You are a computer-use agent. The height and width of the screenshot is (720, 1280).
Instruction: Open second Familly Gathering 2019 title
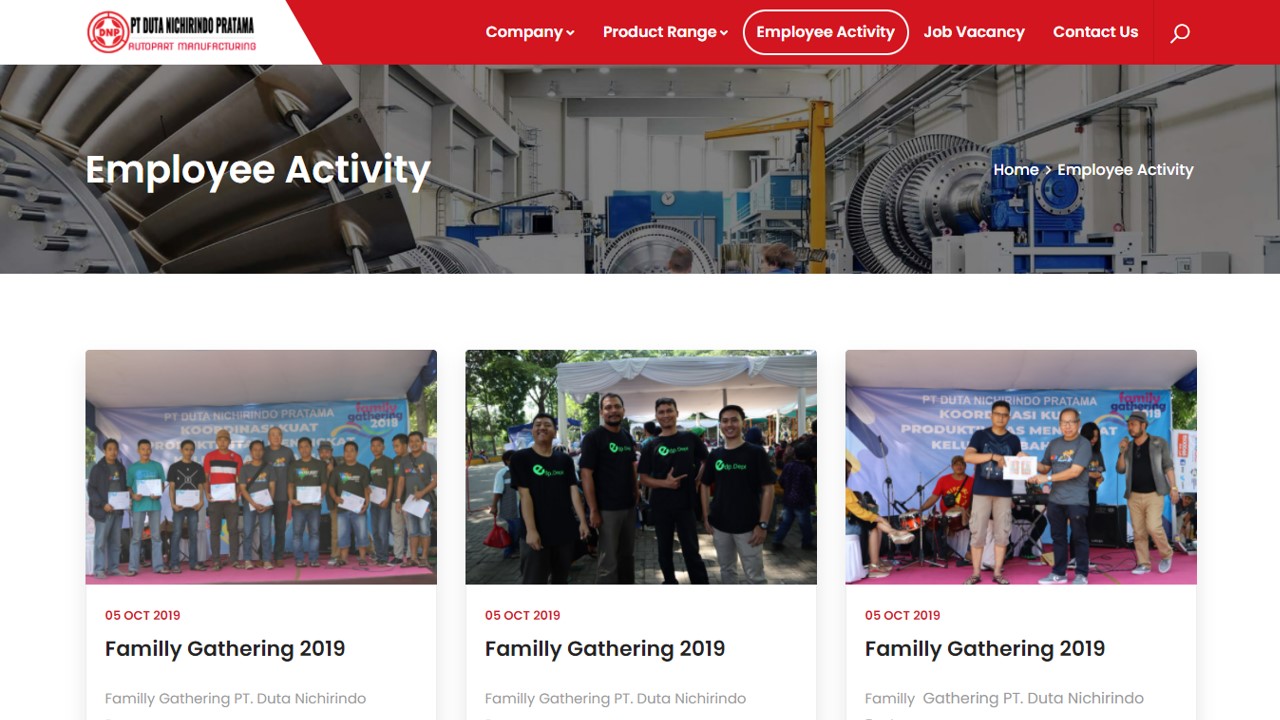pos(605,649)
